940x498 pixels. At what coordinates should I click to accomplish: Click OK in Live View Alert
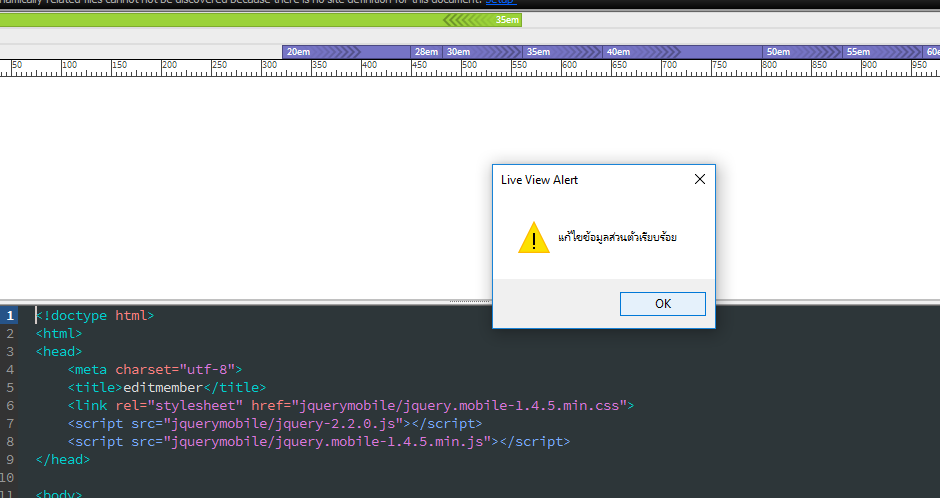662,304
